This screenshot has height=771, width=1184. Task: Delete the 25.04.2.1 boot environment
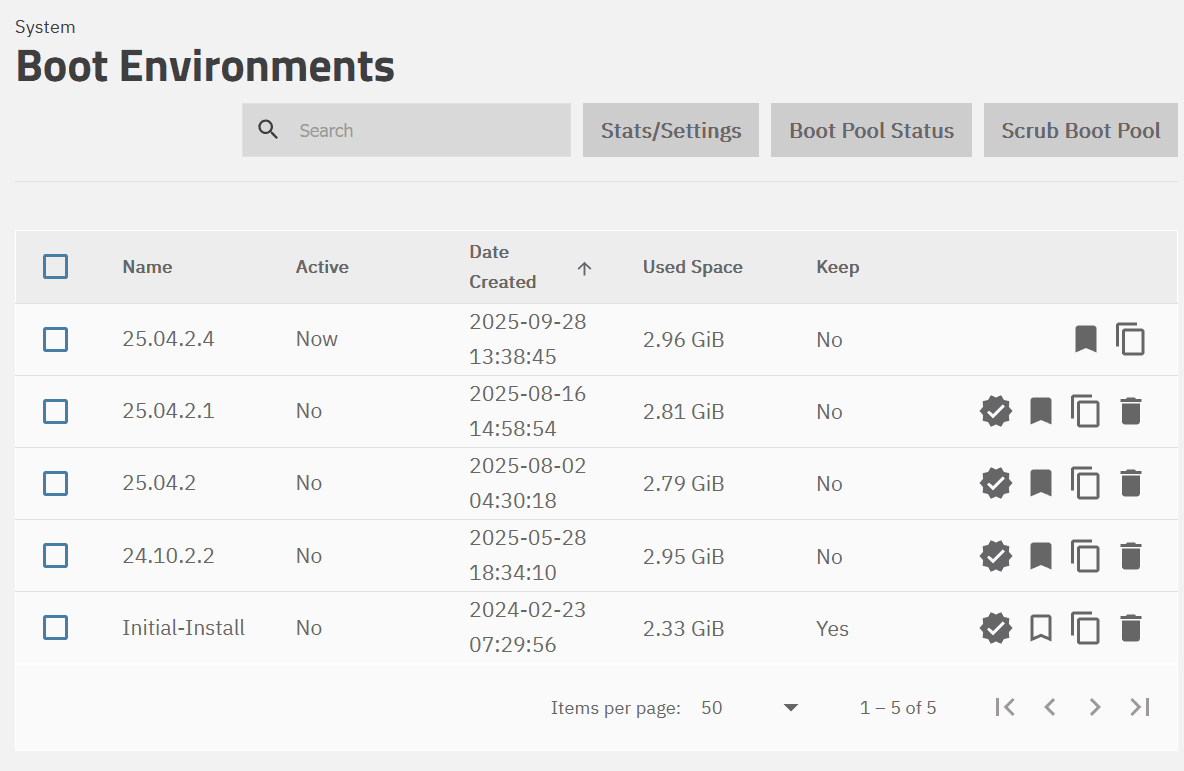click(1130, 411)
